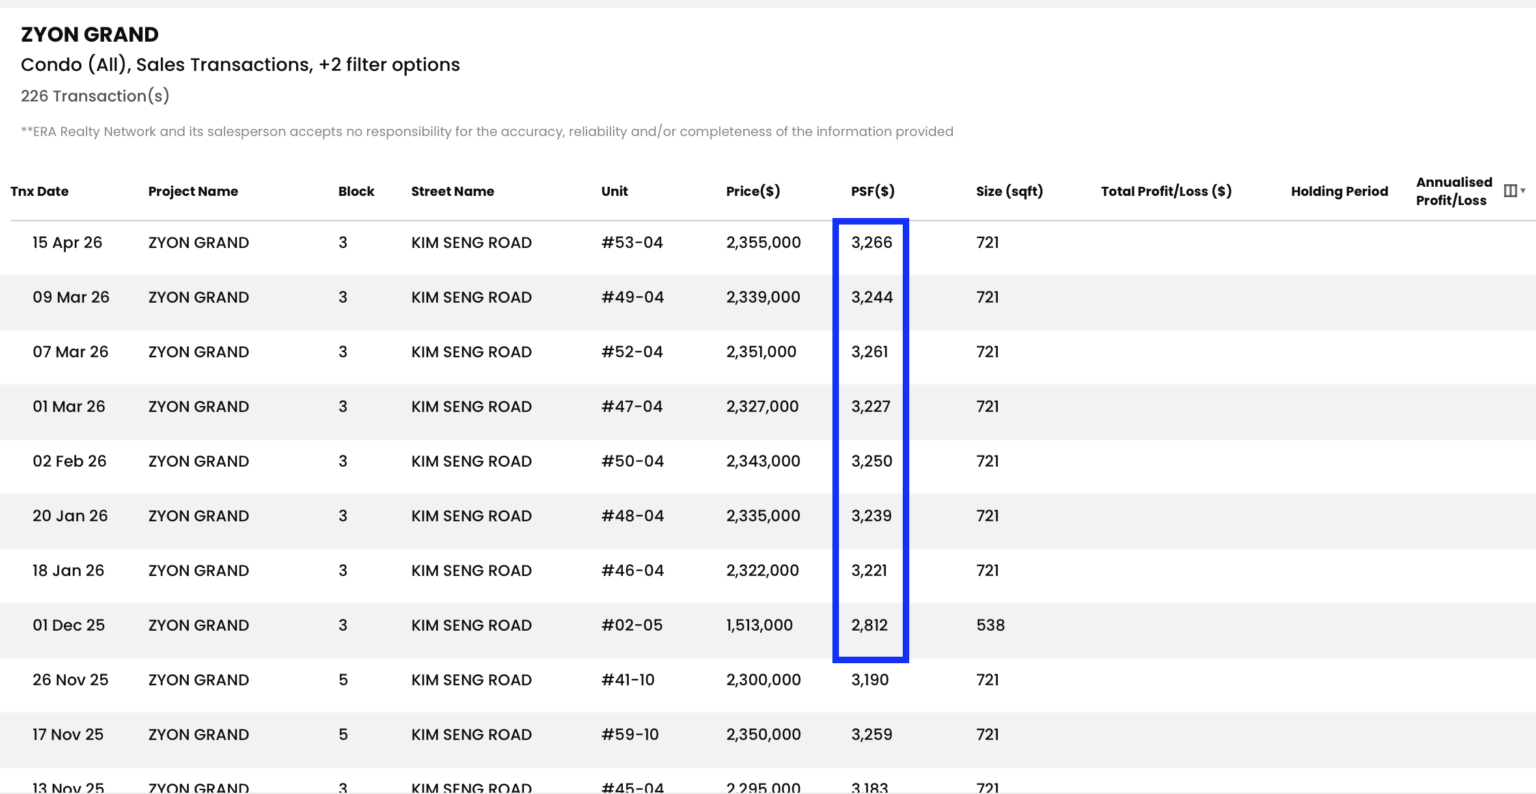Viewport: 1536px width, 794px height.
Task: Click the 538 sqft size cell
Action: [990, 625]
